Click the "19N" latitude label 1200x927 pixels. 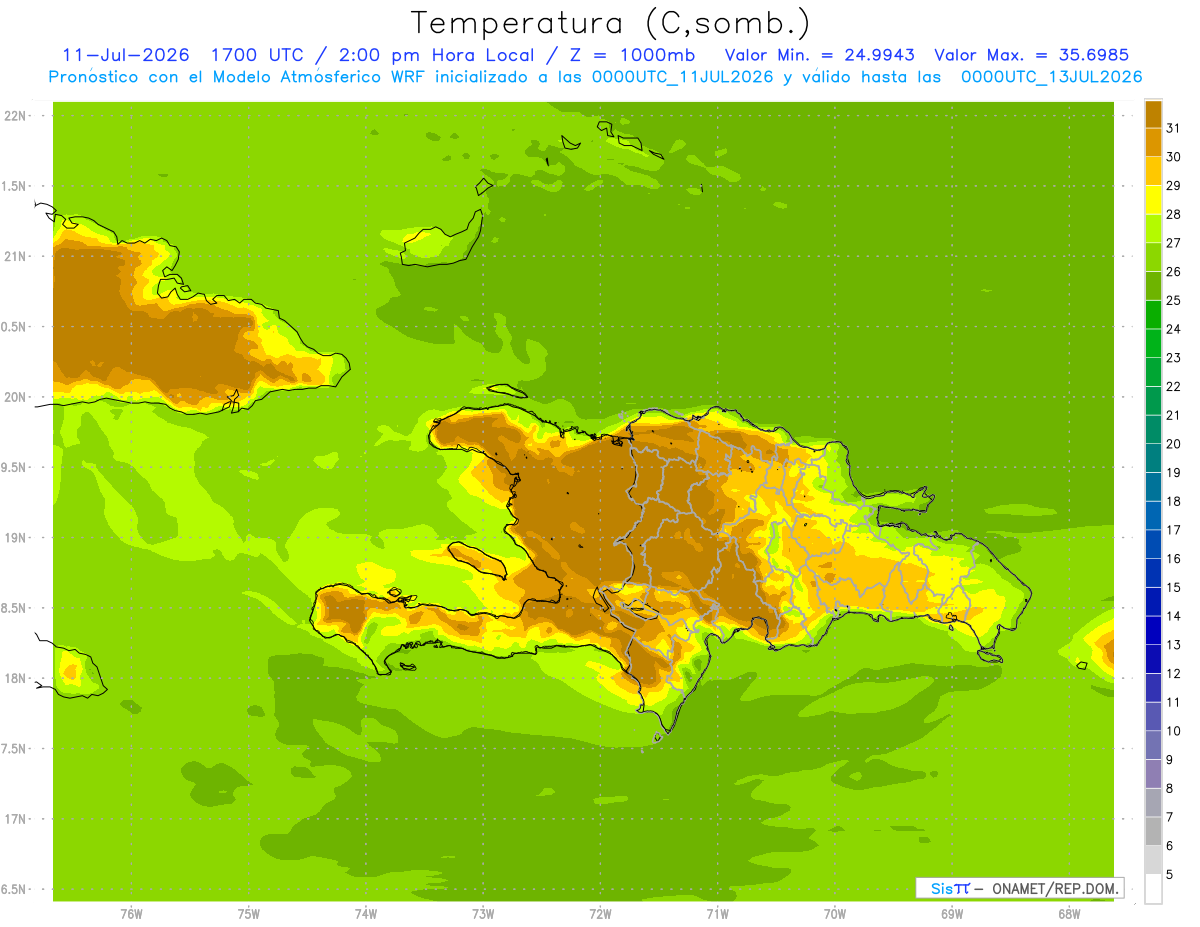click(14, 538)
